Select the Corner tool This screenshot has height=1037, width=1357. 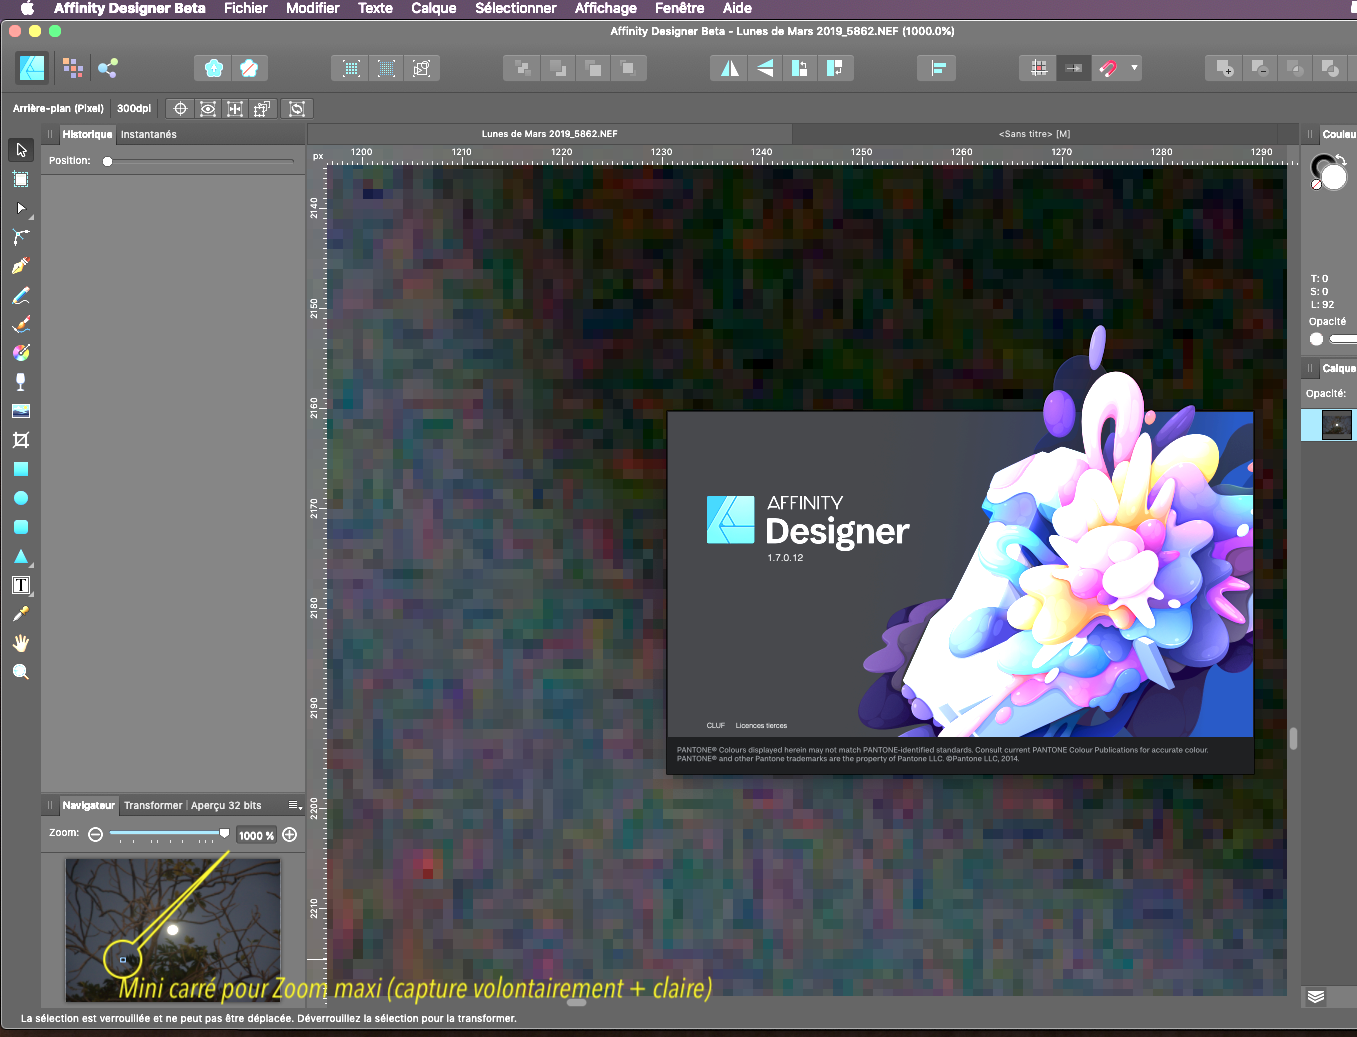click(21, 237)
